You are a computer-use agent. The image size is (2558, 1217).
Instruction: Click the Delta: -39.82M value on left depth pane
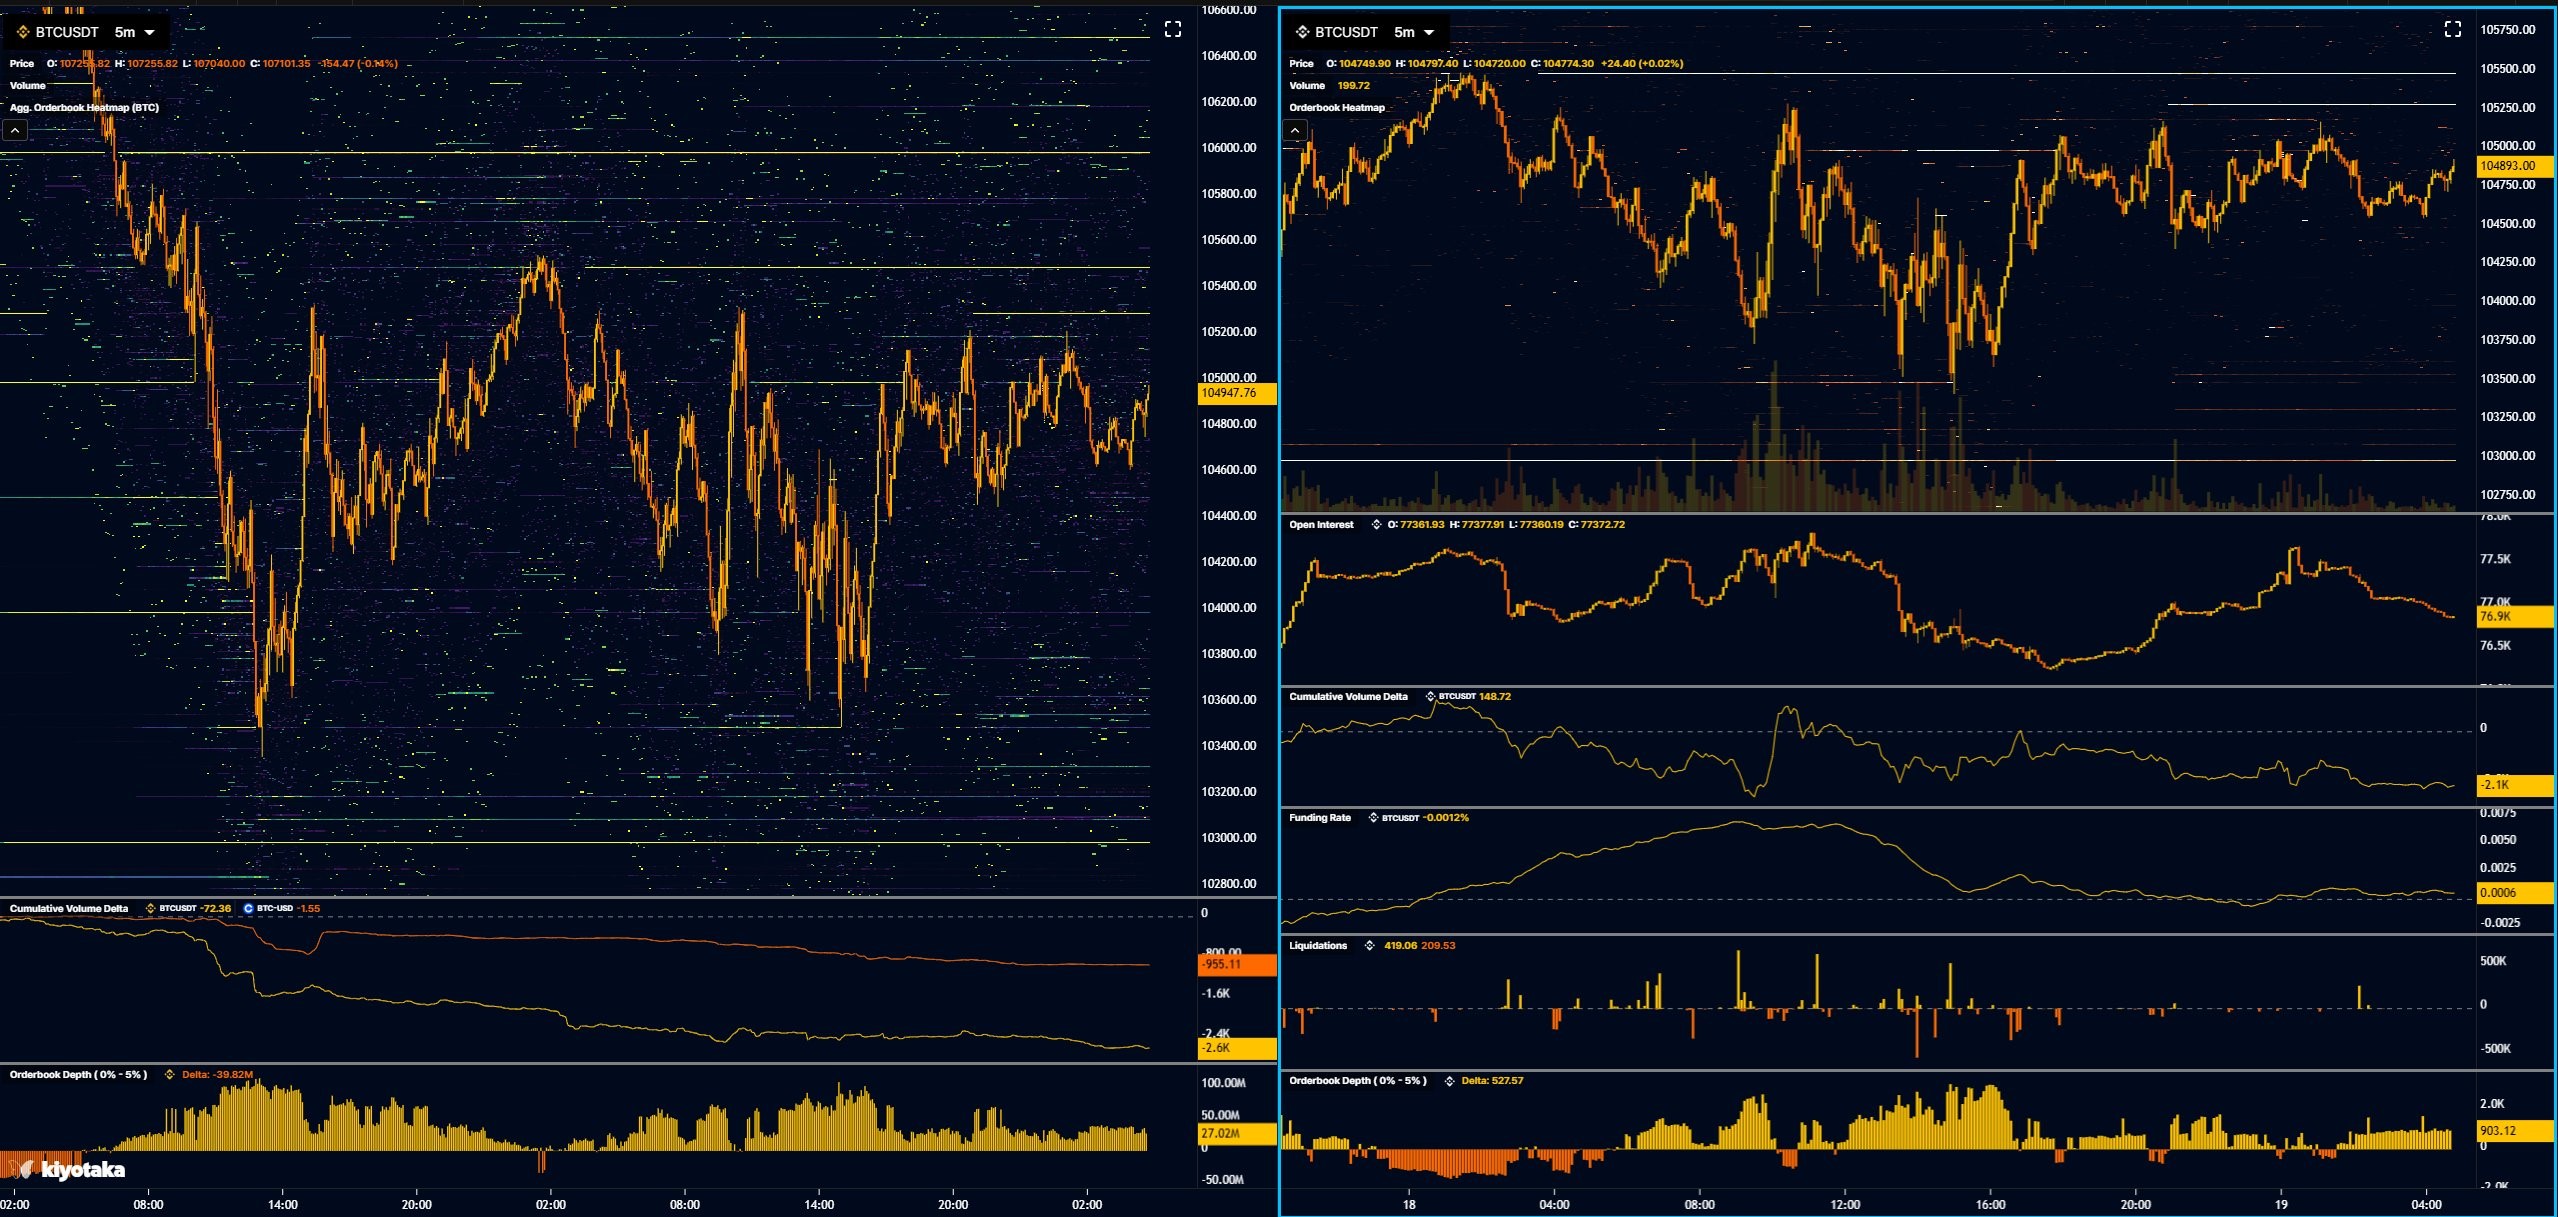tap(217, 1074)
